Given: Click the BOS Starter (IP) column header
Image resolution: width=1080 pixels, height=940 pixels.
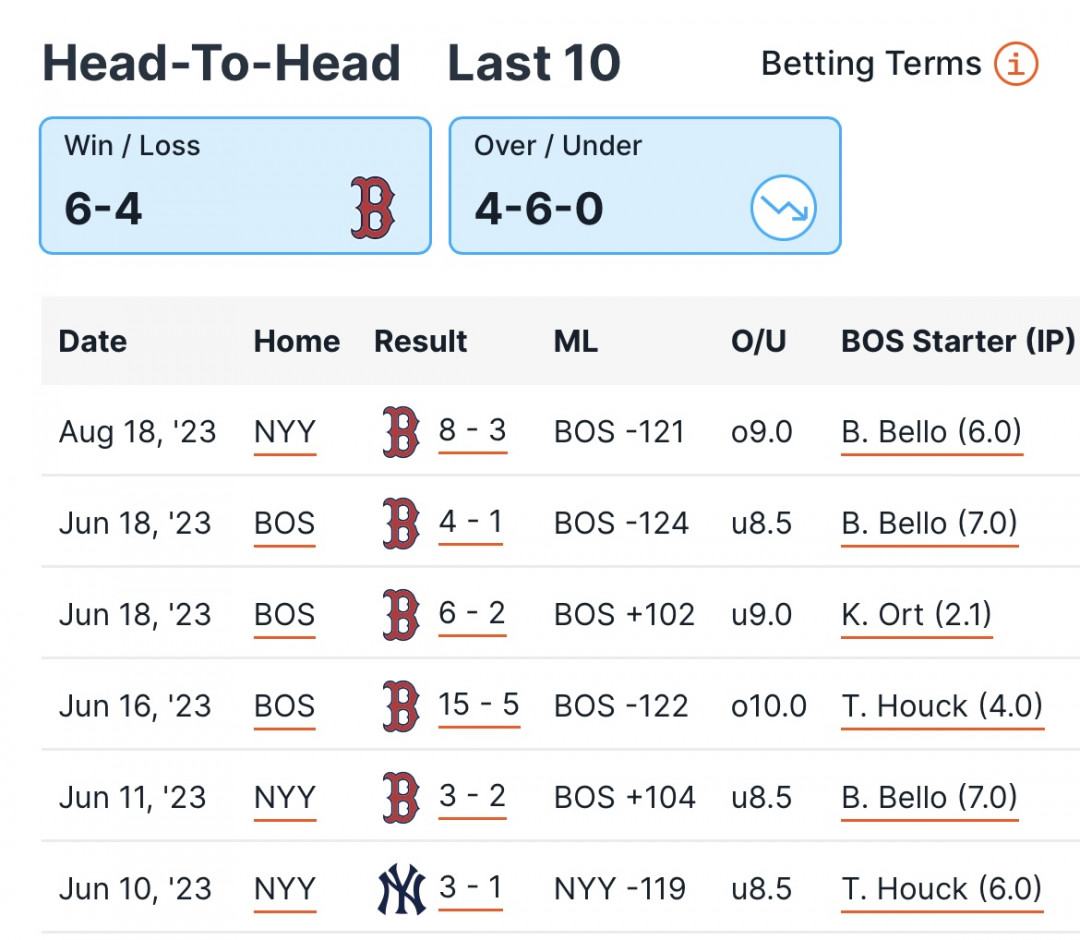Looking at the screenshot, I should (x=957, y=341).
